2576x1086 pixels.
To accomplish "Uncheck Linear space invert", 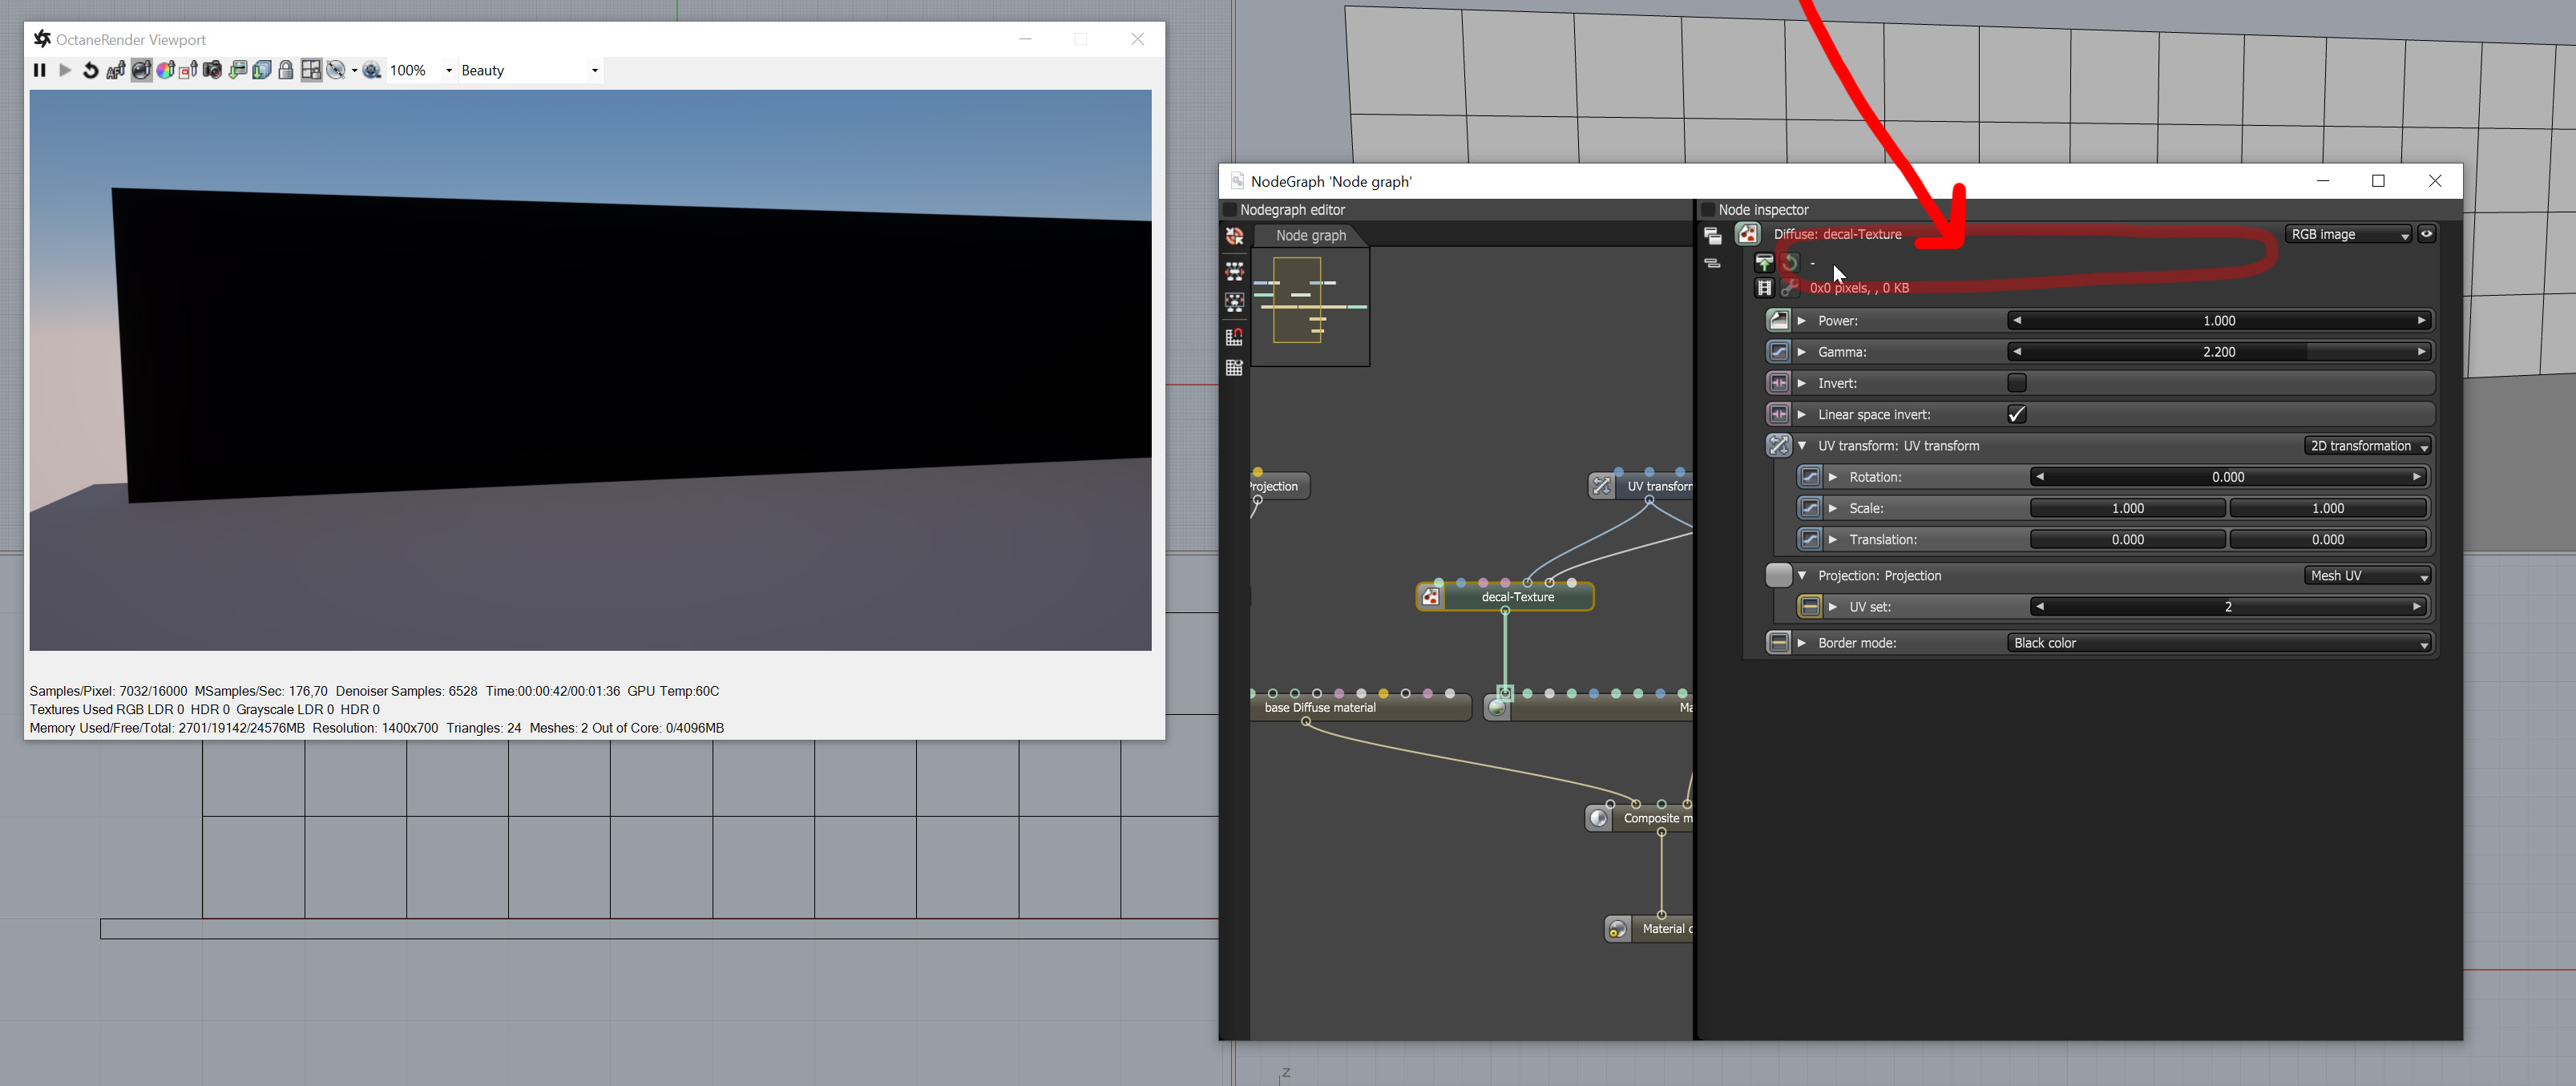I will pyautogui.click(x=2016, y=414).
